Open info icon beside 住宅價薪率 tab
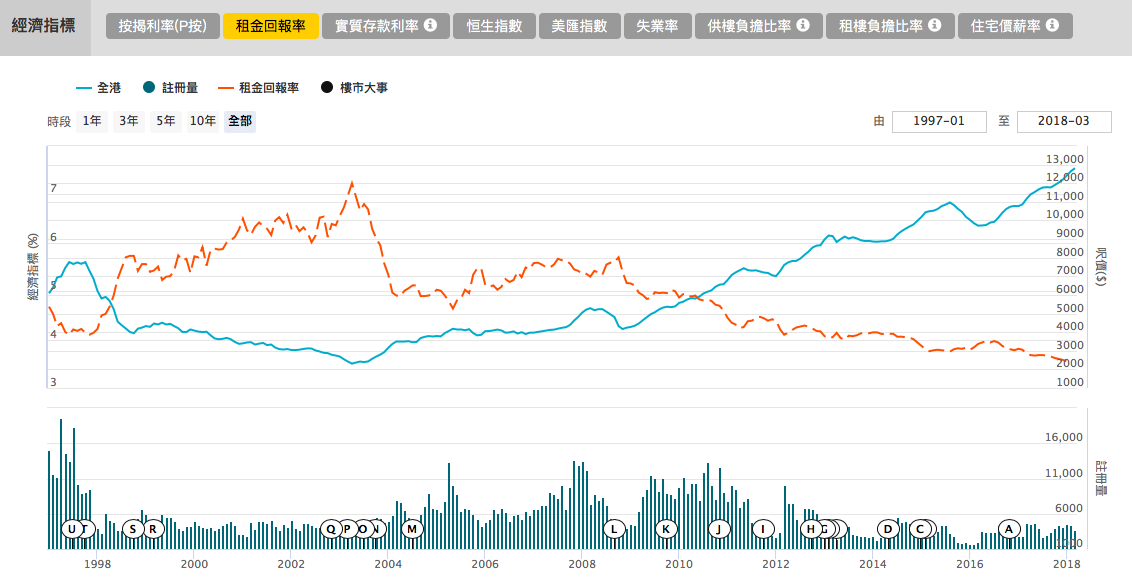This screenshot has width=1132, height=572. pos(1053,25)
